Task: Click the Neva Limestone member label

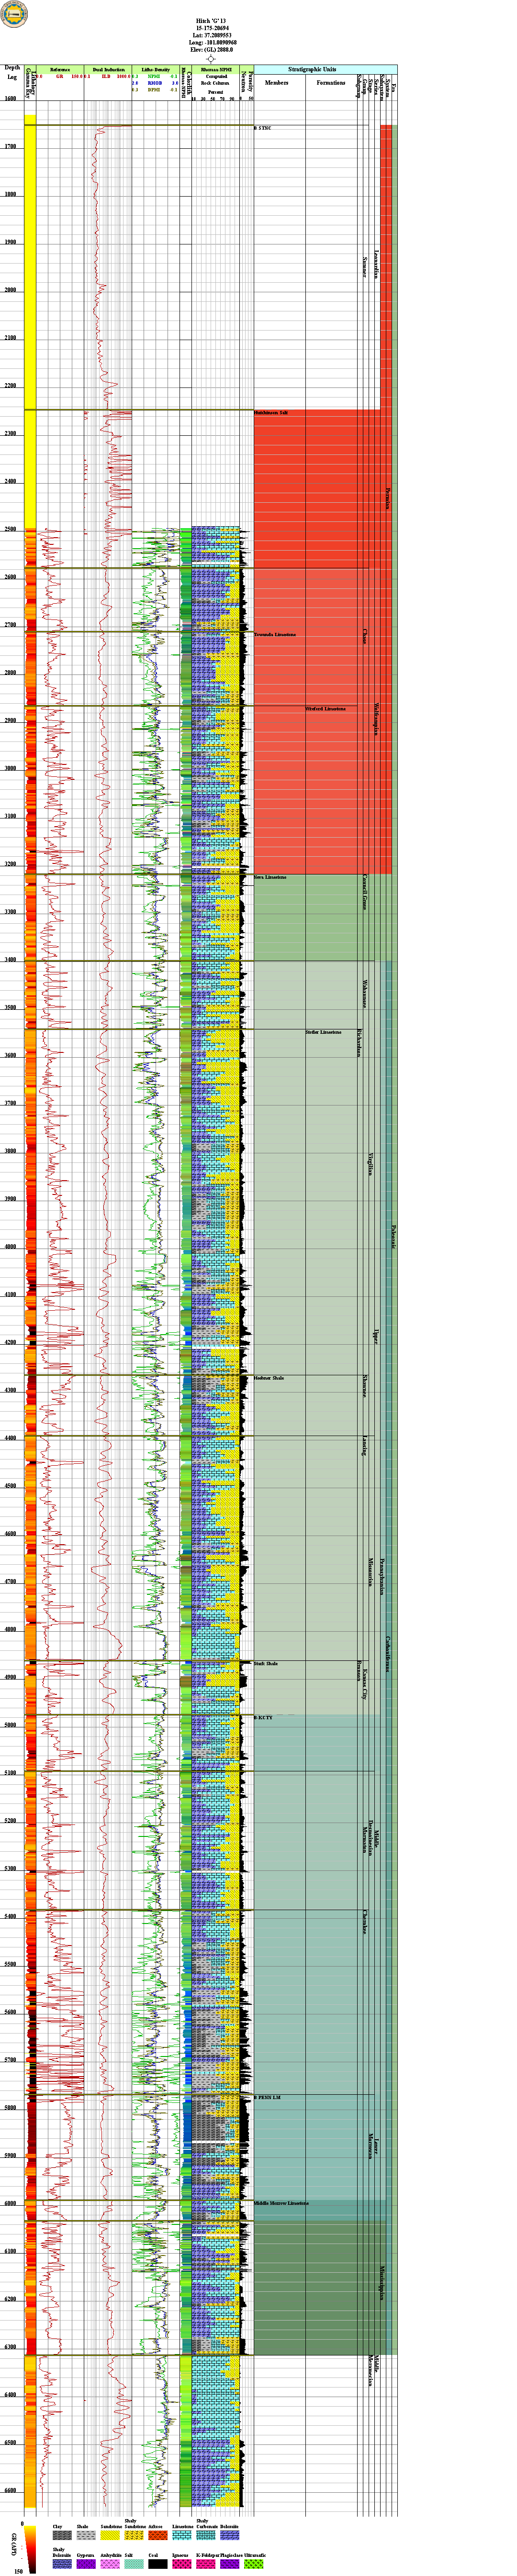Action: (270, 877)
